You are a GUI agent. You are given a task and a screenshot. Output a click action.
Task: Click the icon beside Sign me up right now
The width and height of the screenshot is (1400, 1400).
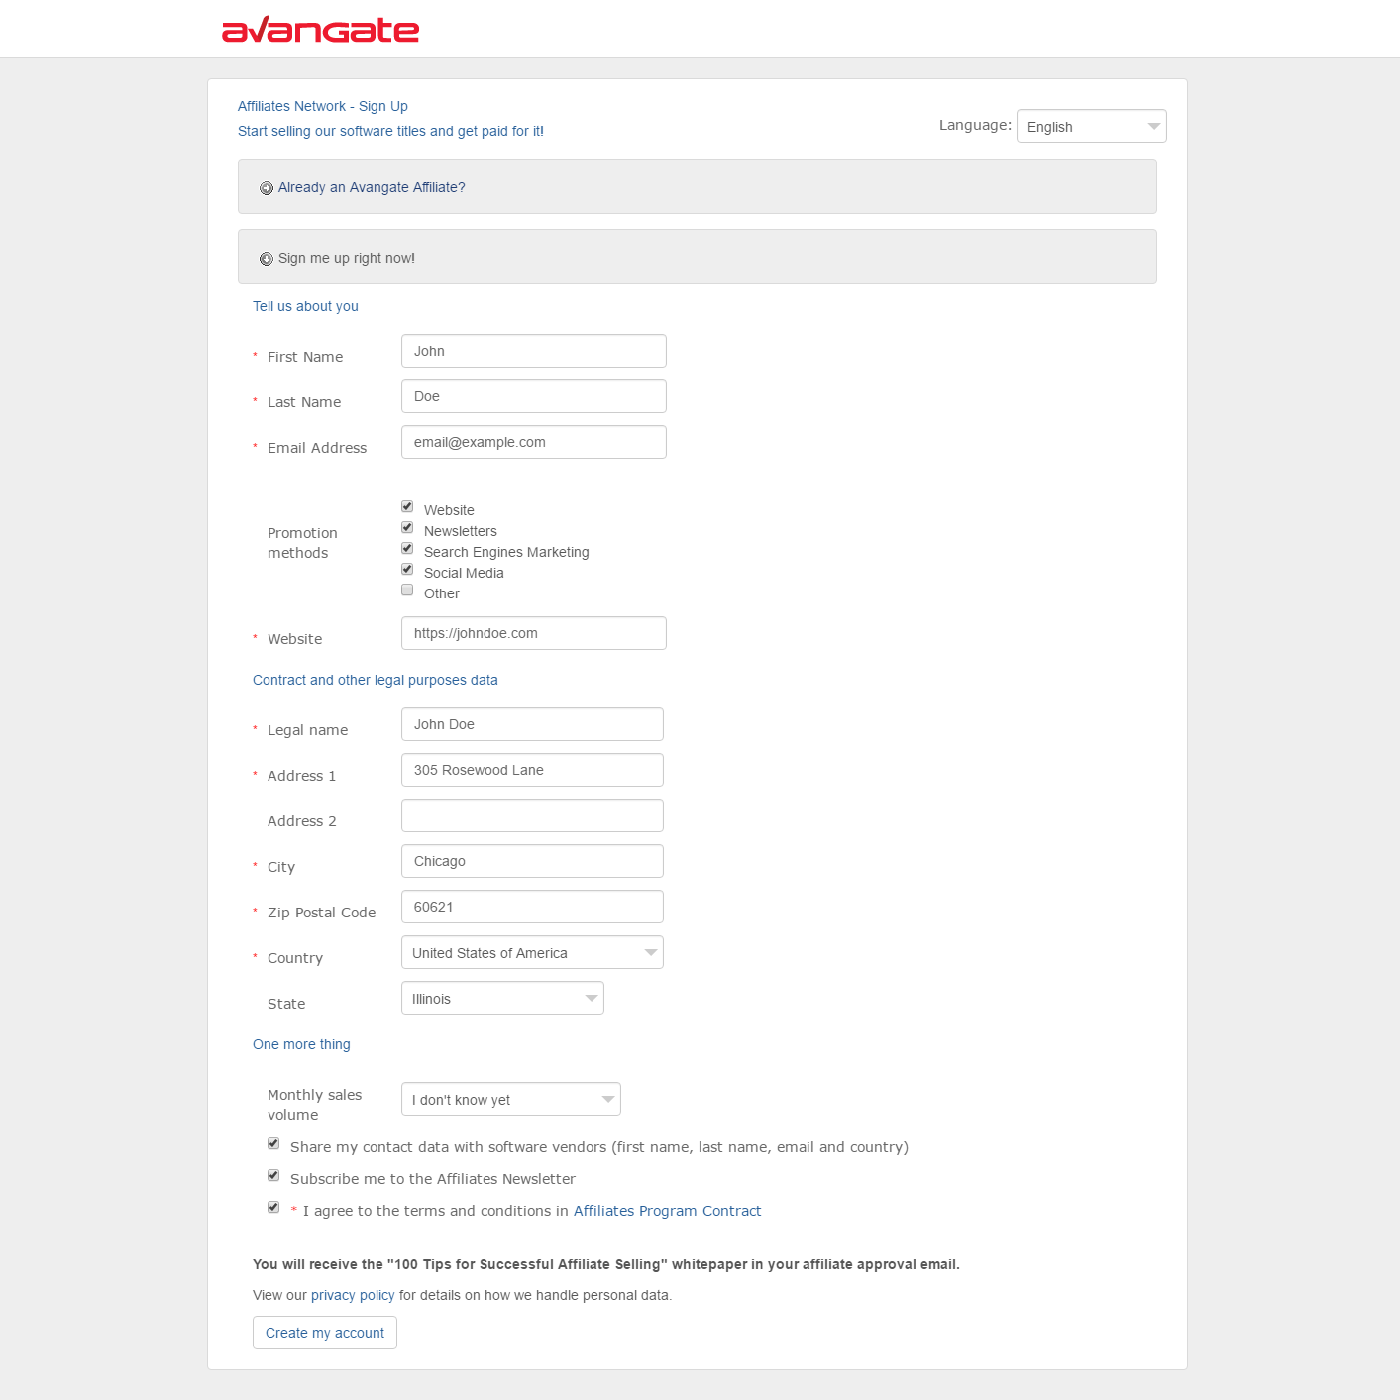266,259
